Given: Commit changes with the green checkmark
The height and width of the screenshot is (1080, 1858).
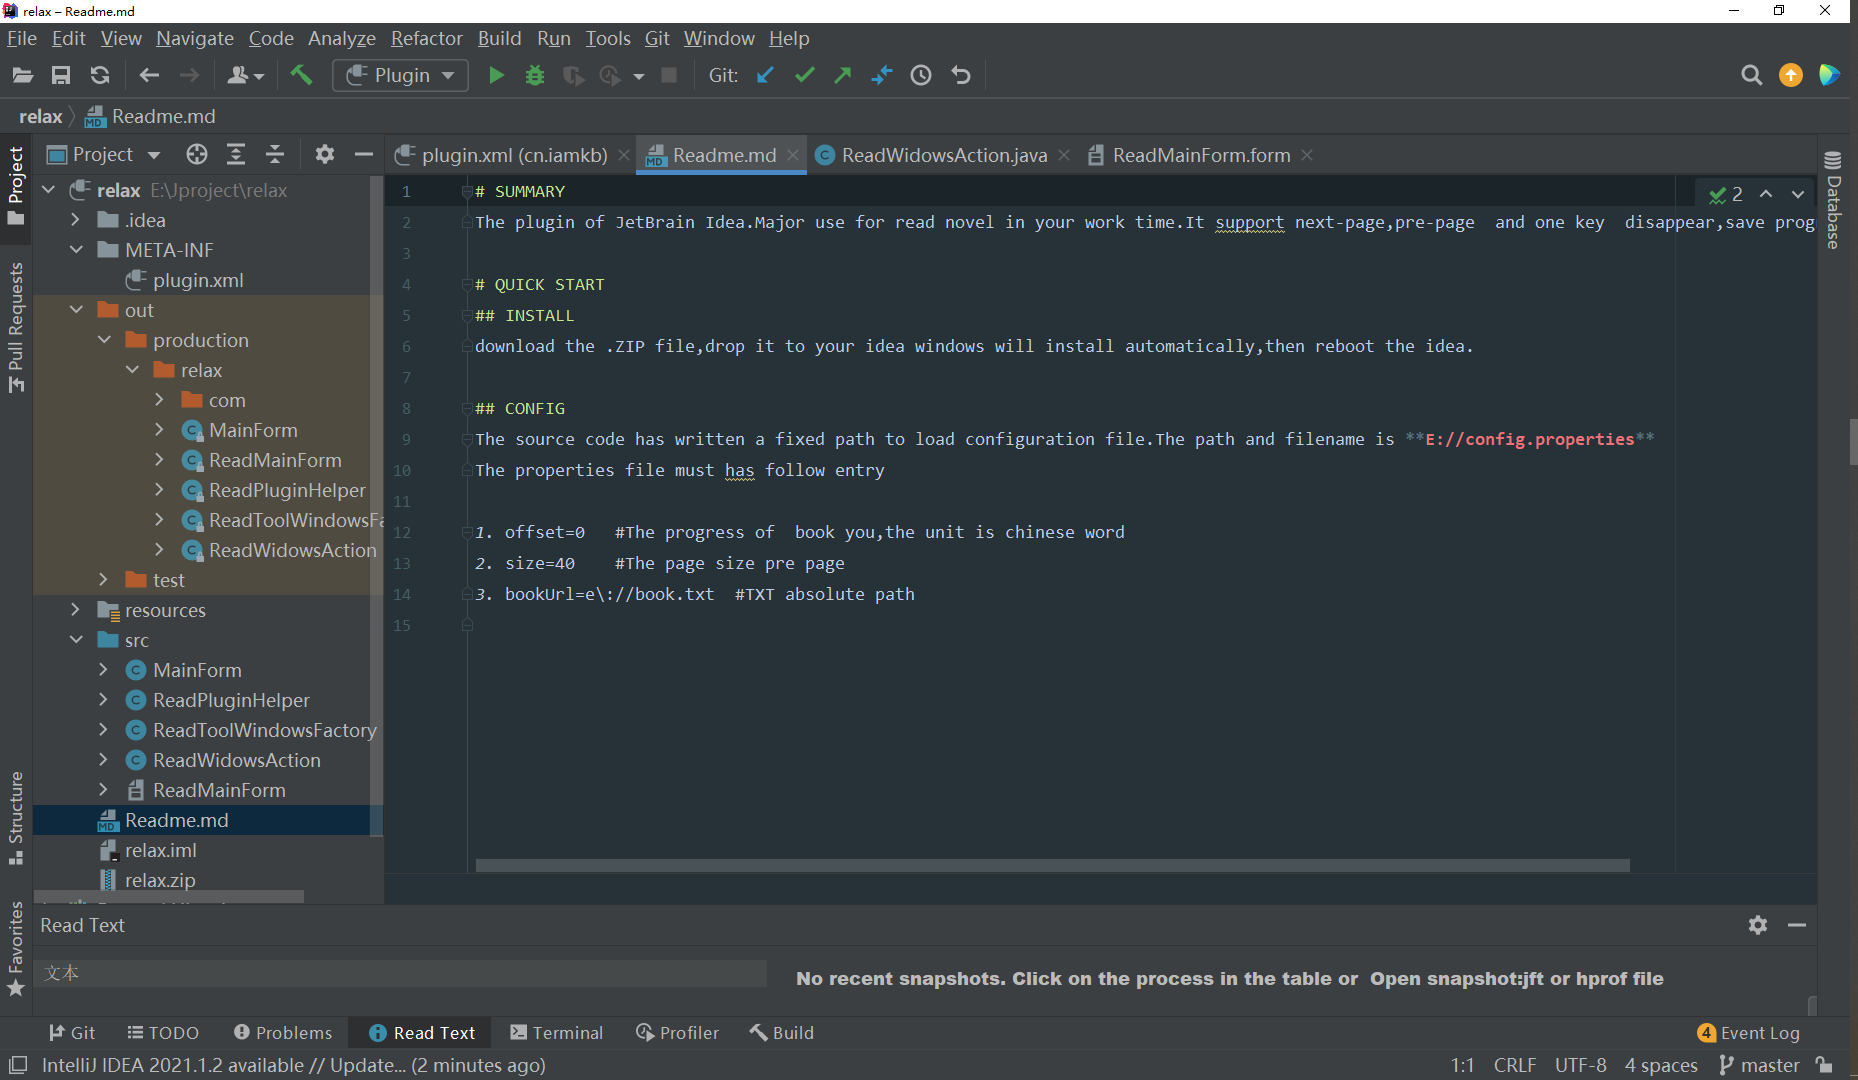Looking at the screenshot, I should point(804,75).
